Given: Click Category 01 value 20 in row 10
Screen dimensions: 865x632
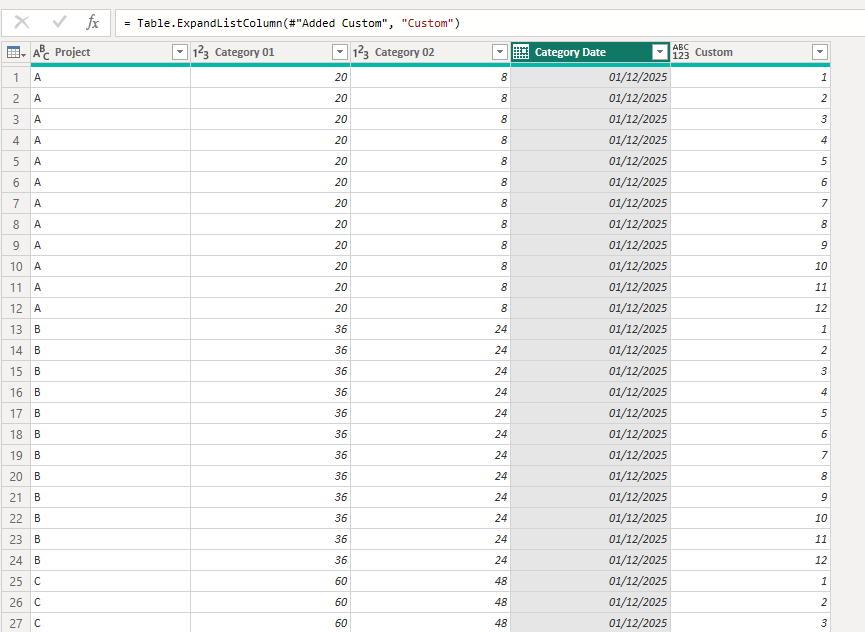Looking at the screenshot, I should tap(270, 266).
